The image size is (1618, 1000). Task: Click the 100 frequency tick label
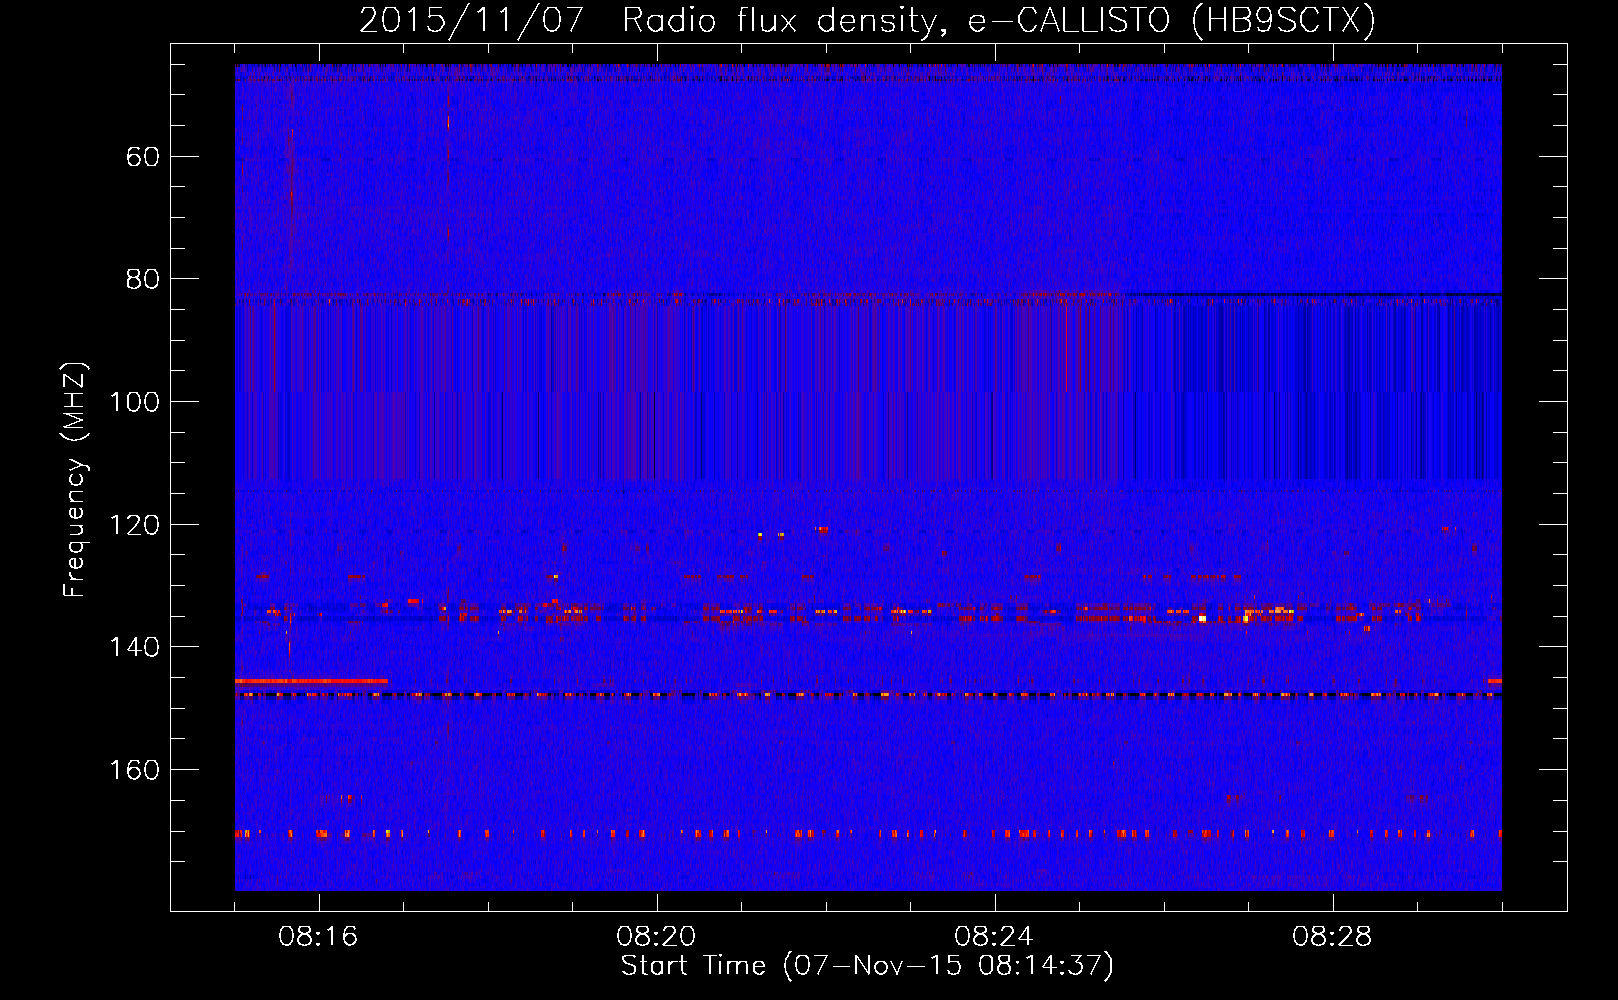pyautogui.click(x=134, y=402)
